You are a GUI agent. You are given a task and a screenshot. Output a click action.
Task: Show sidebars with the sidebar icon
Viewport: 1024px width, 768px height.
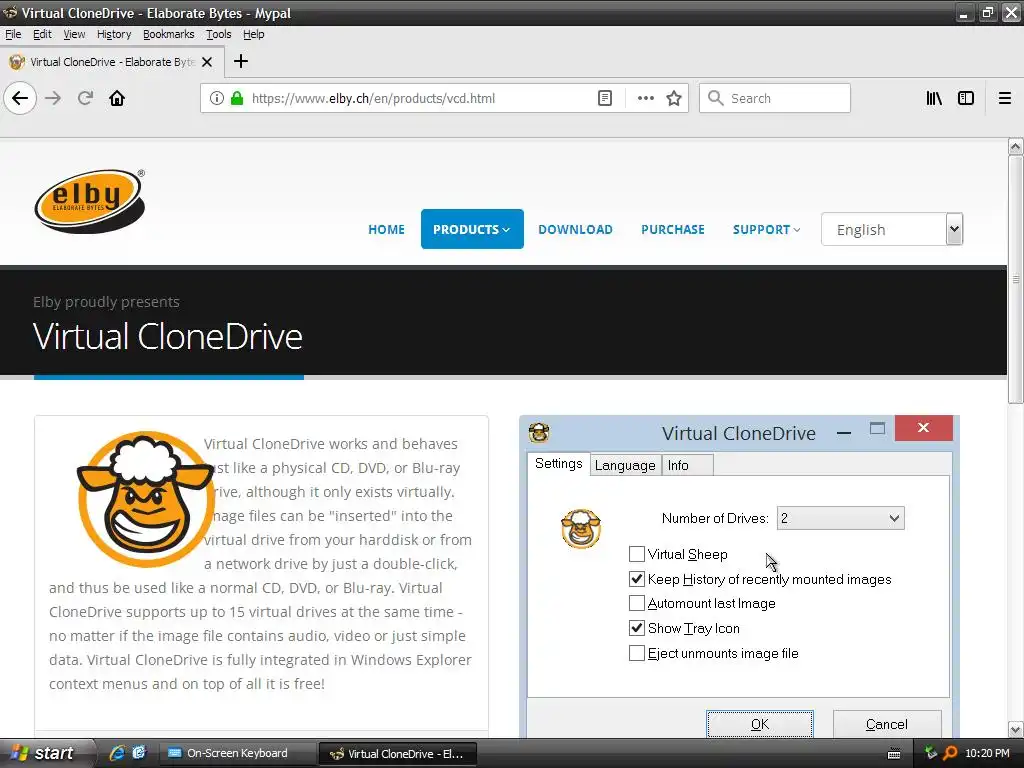point(966,98)
